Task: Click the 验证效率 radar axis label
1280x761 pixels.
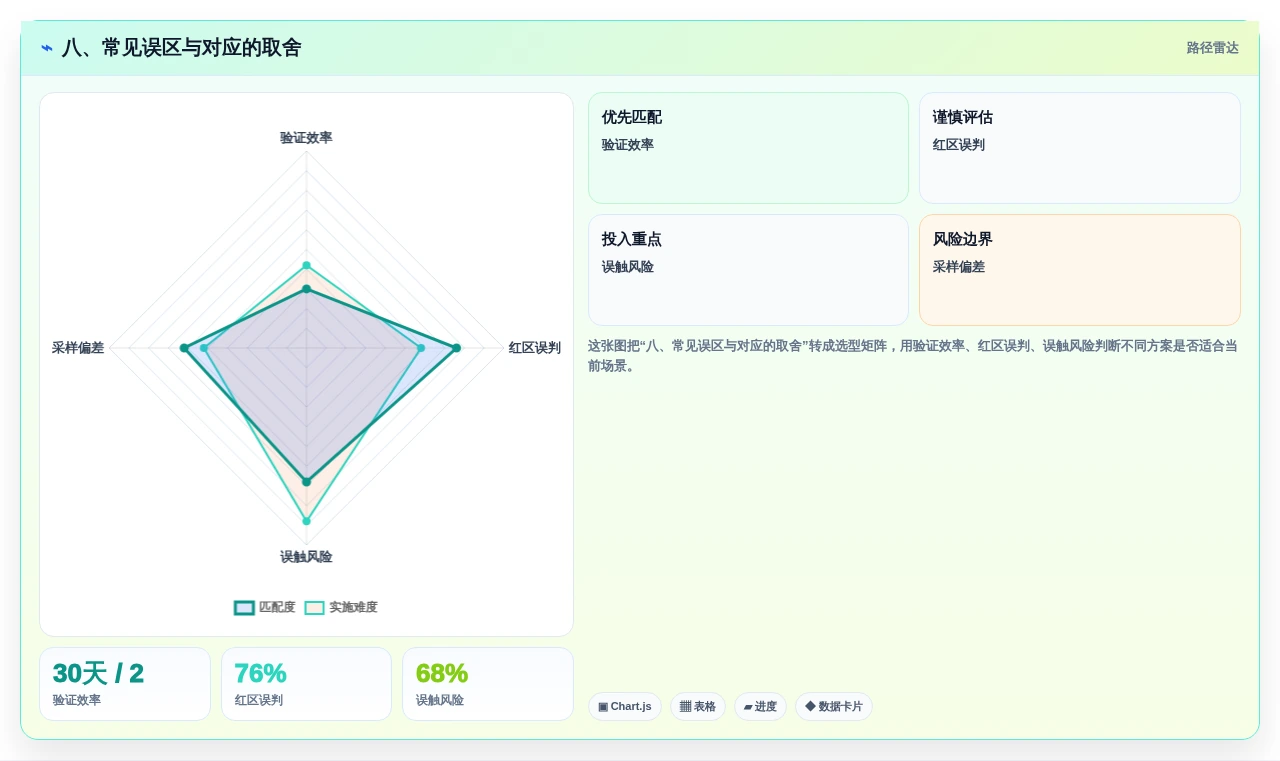Action: (306, 138)
